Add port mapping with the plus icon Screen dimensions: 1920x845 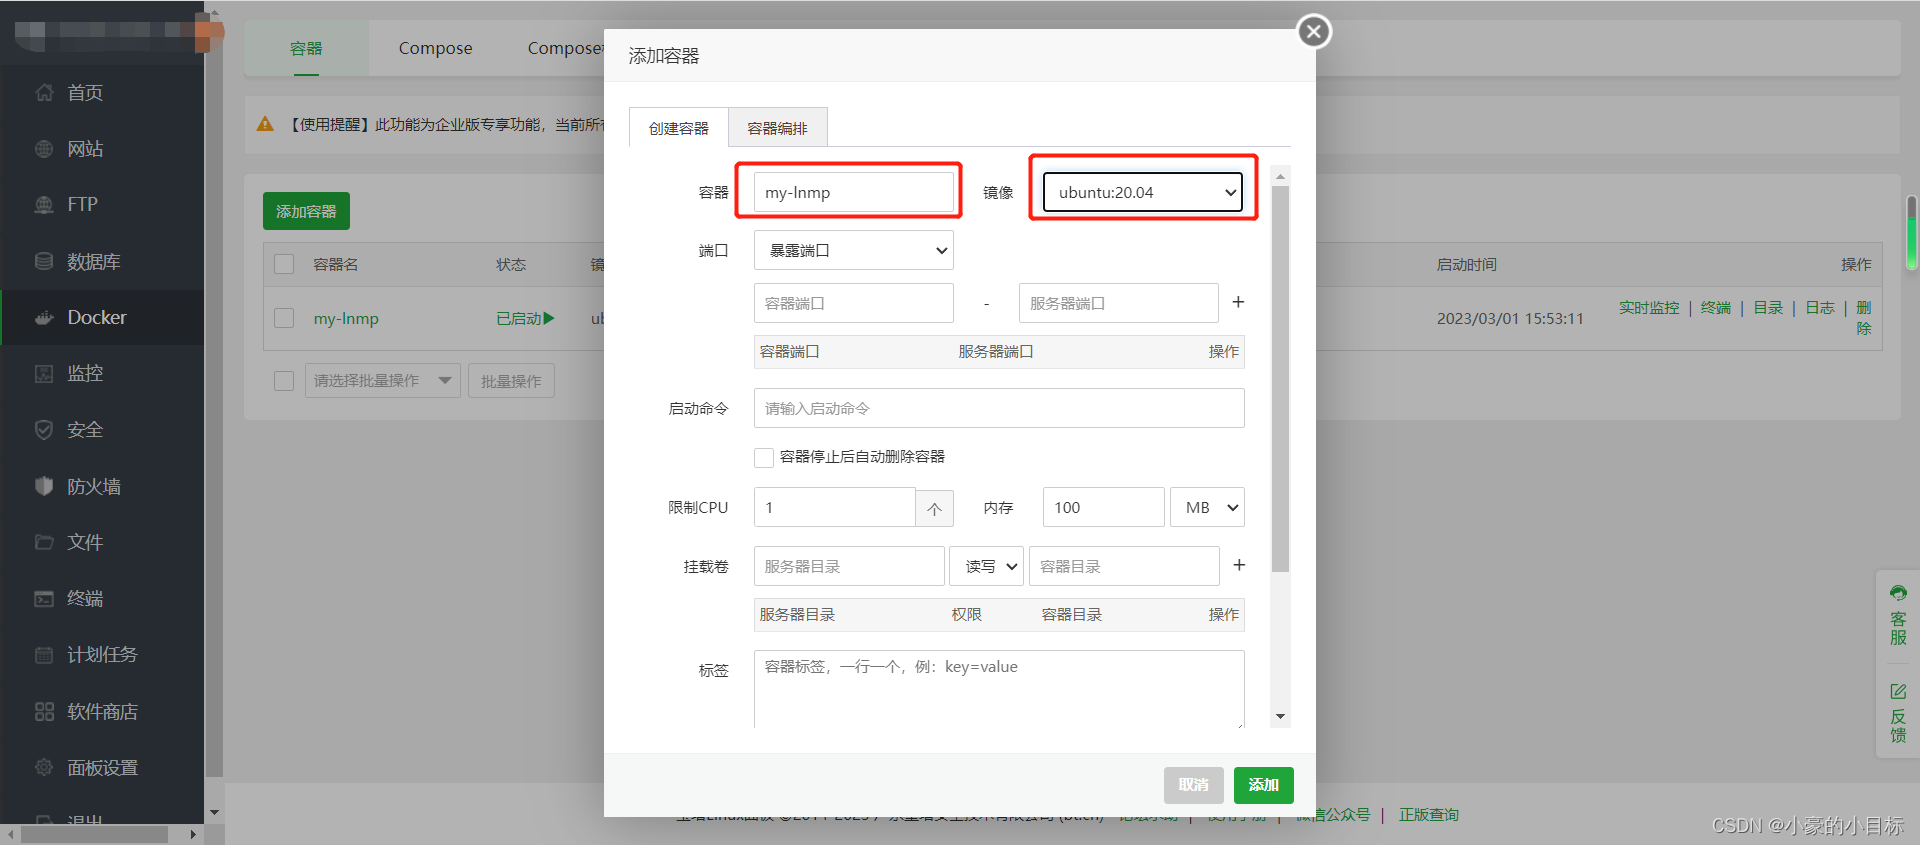1238,302
